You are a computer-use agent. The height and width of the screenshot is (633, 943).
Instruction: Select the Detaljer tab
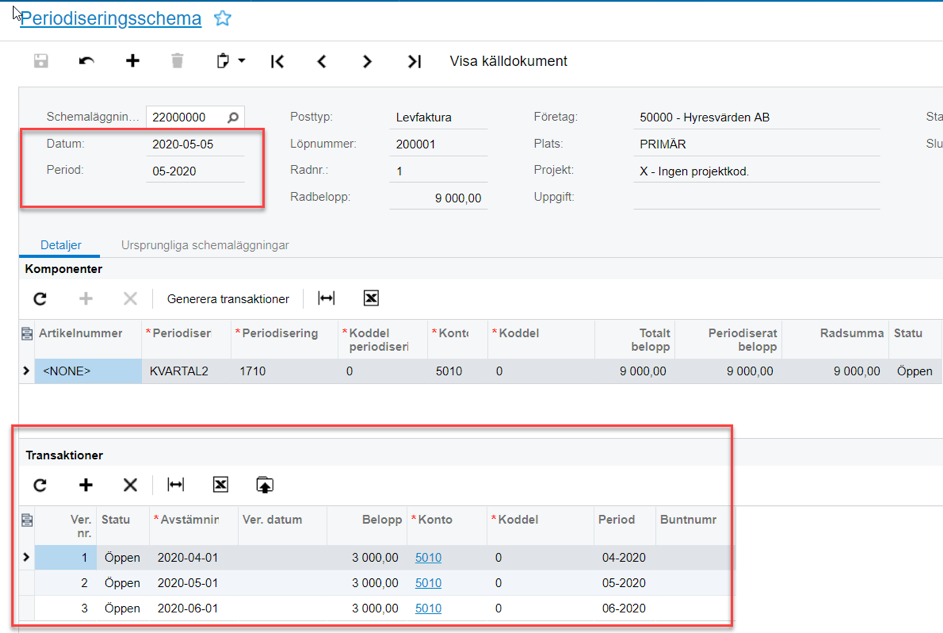(61, 245)
